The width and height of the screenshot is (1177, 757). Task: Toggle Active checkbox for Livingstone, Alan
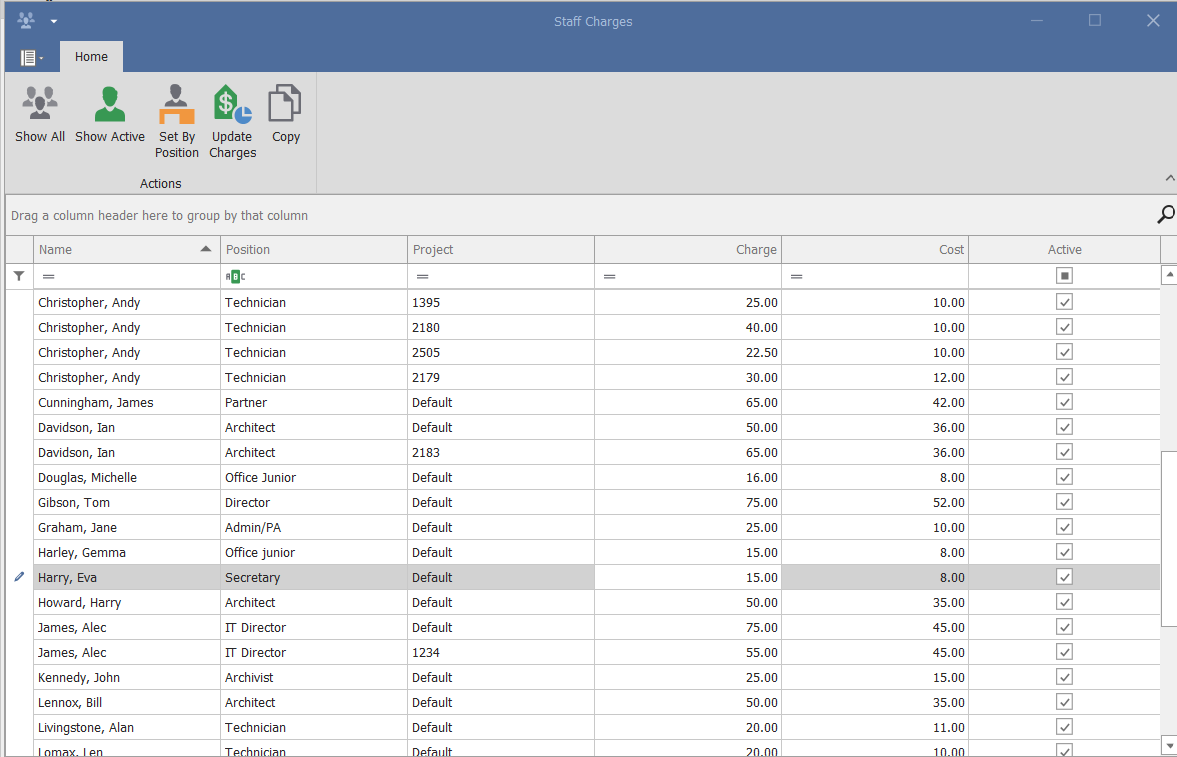1064,727
